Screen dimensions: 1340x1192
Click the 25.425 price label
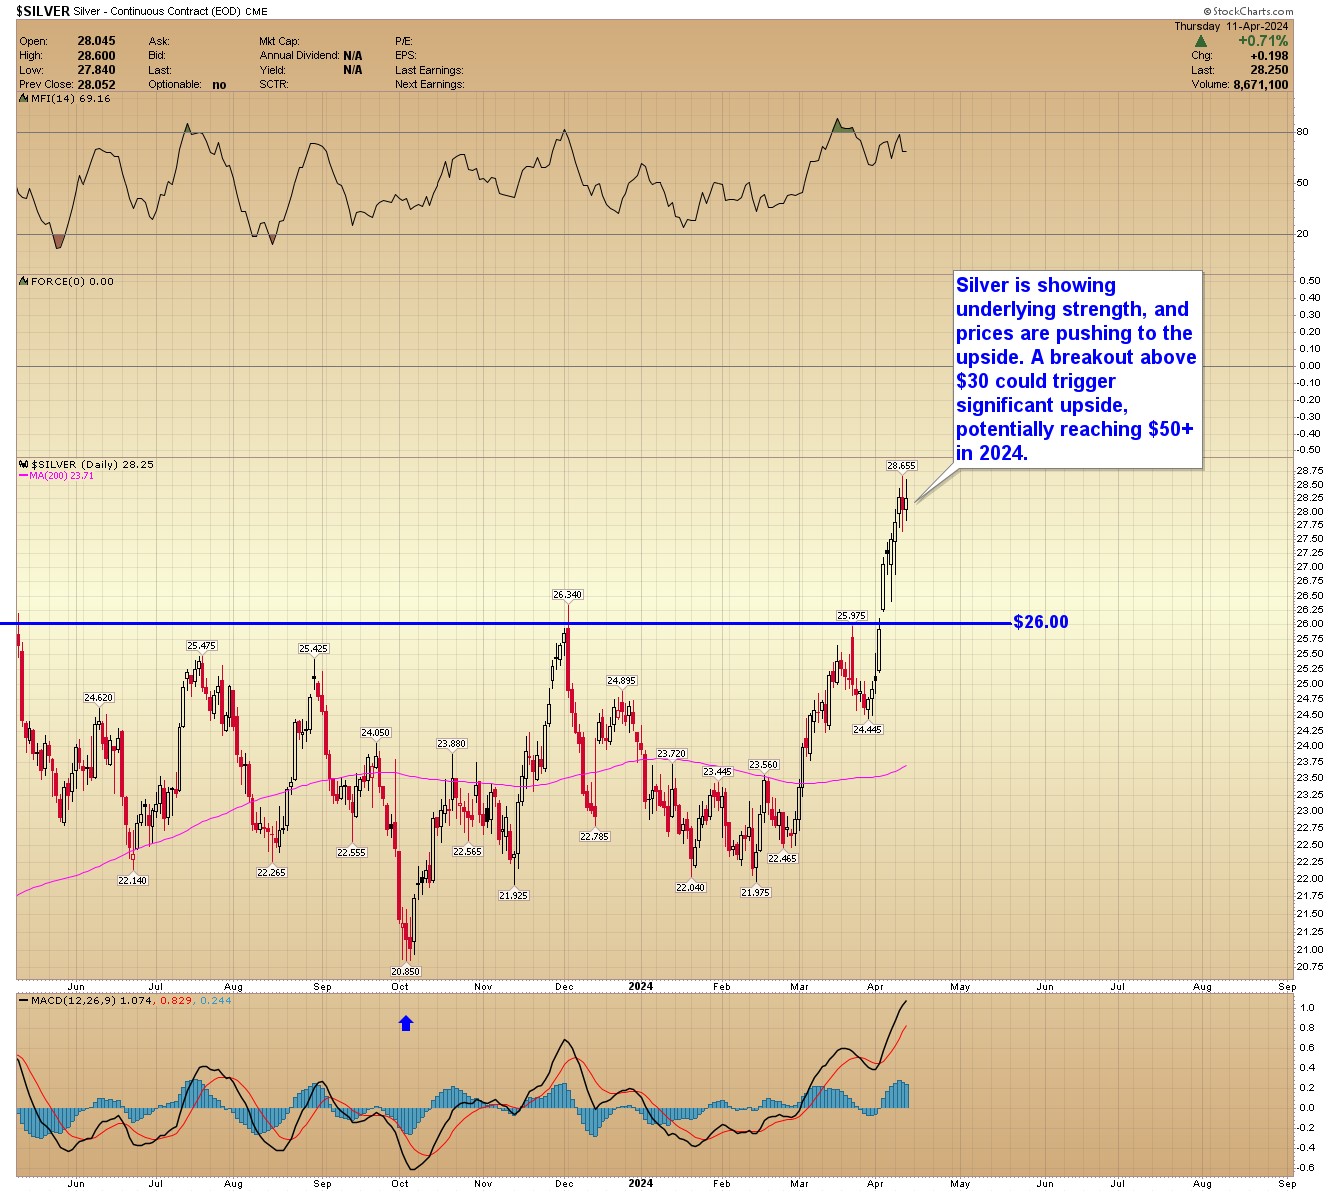point(313,649)
